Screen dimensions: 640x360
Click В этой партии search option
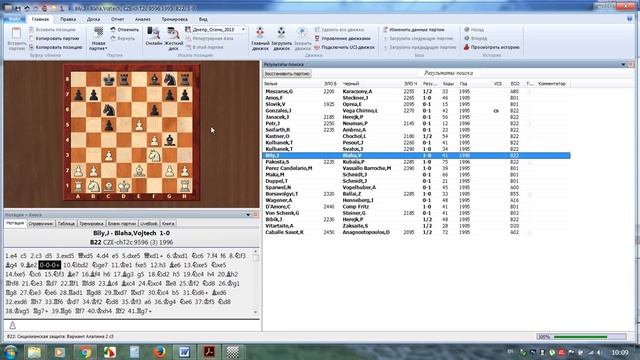click(x=204, y=47)
